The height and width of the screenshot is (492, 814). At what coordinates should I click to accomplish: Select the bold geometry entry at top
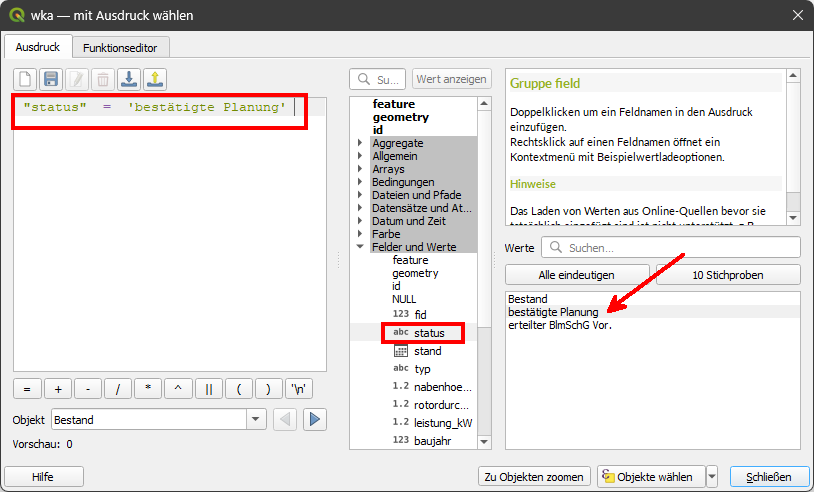coord(400,117)
